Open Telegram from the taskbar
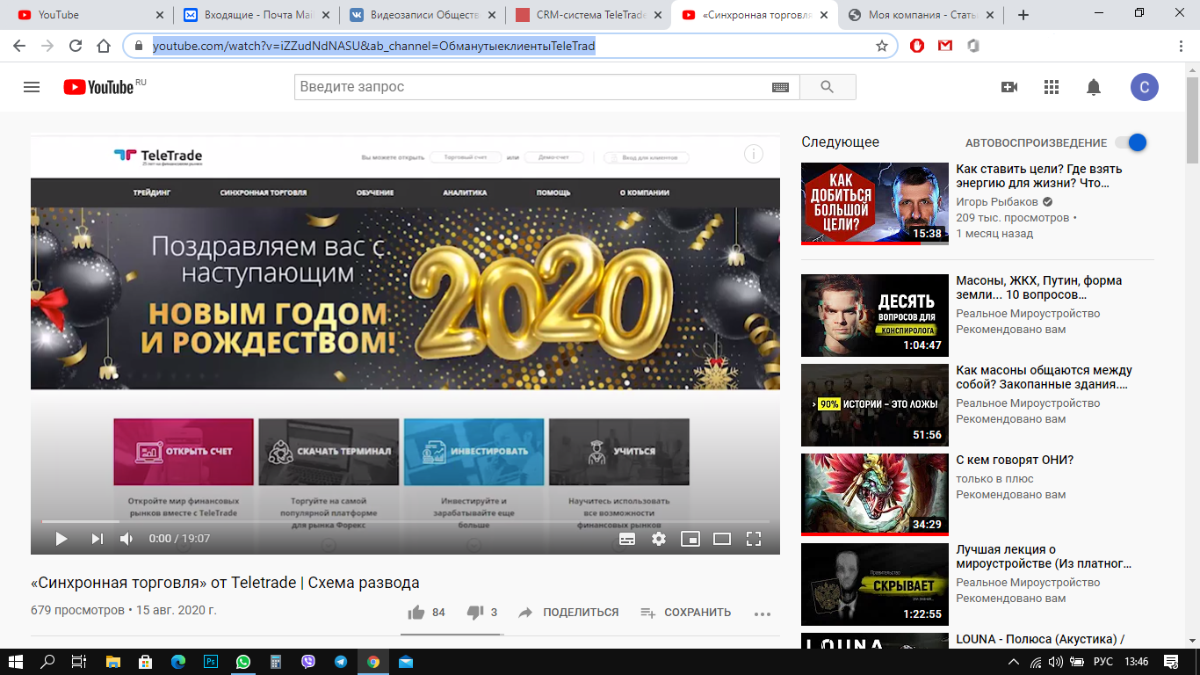This screenshot has height=675, width=1200. tap(341, 661)
